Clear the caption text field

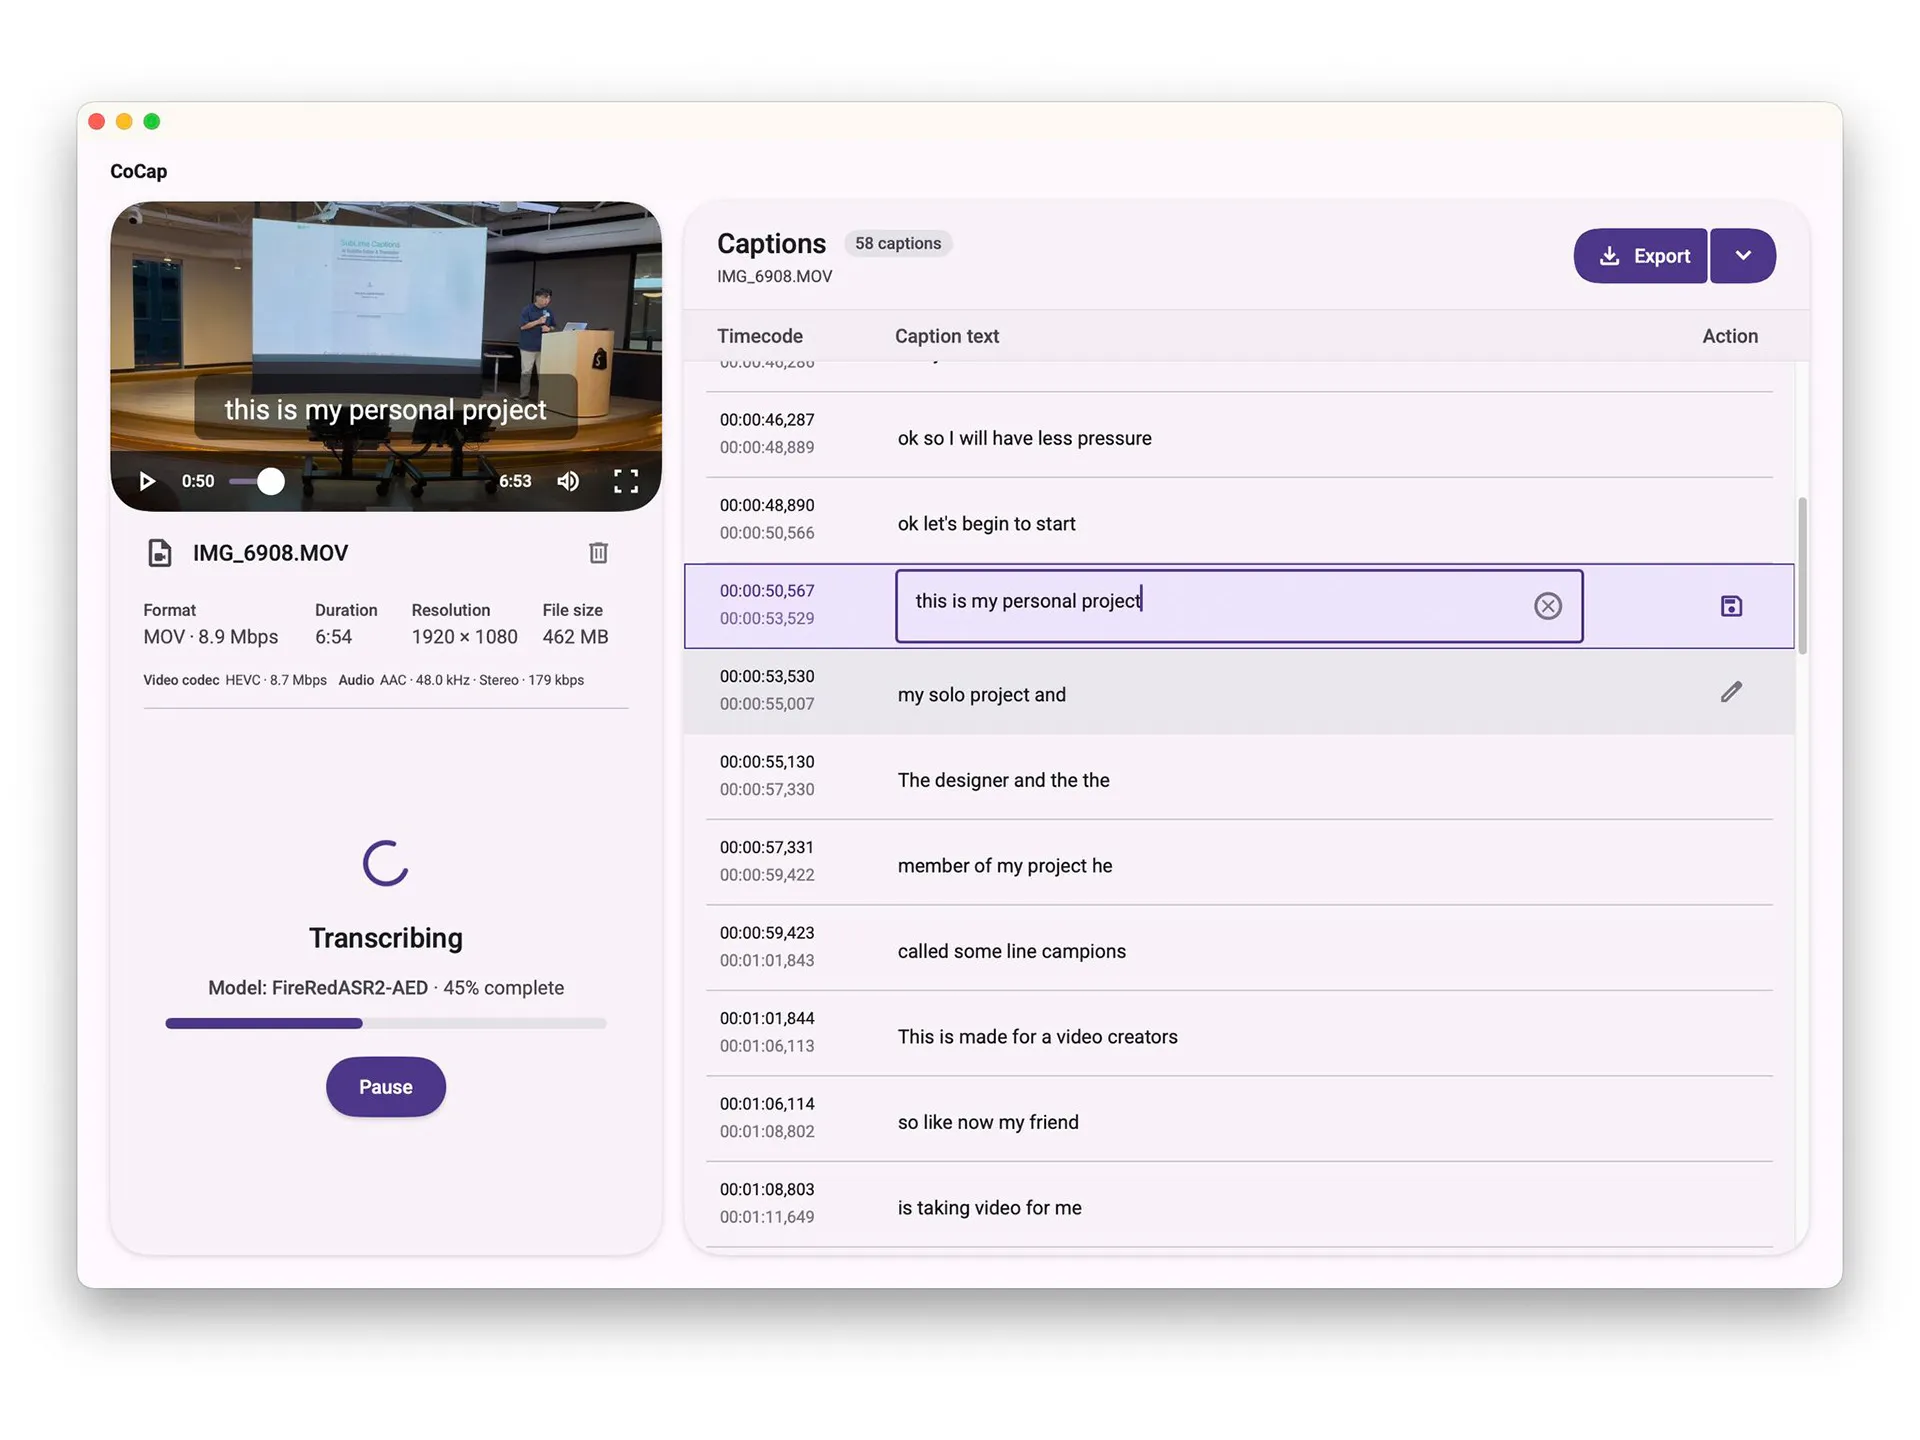tap(1547, 605)
